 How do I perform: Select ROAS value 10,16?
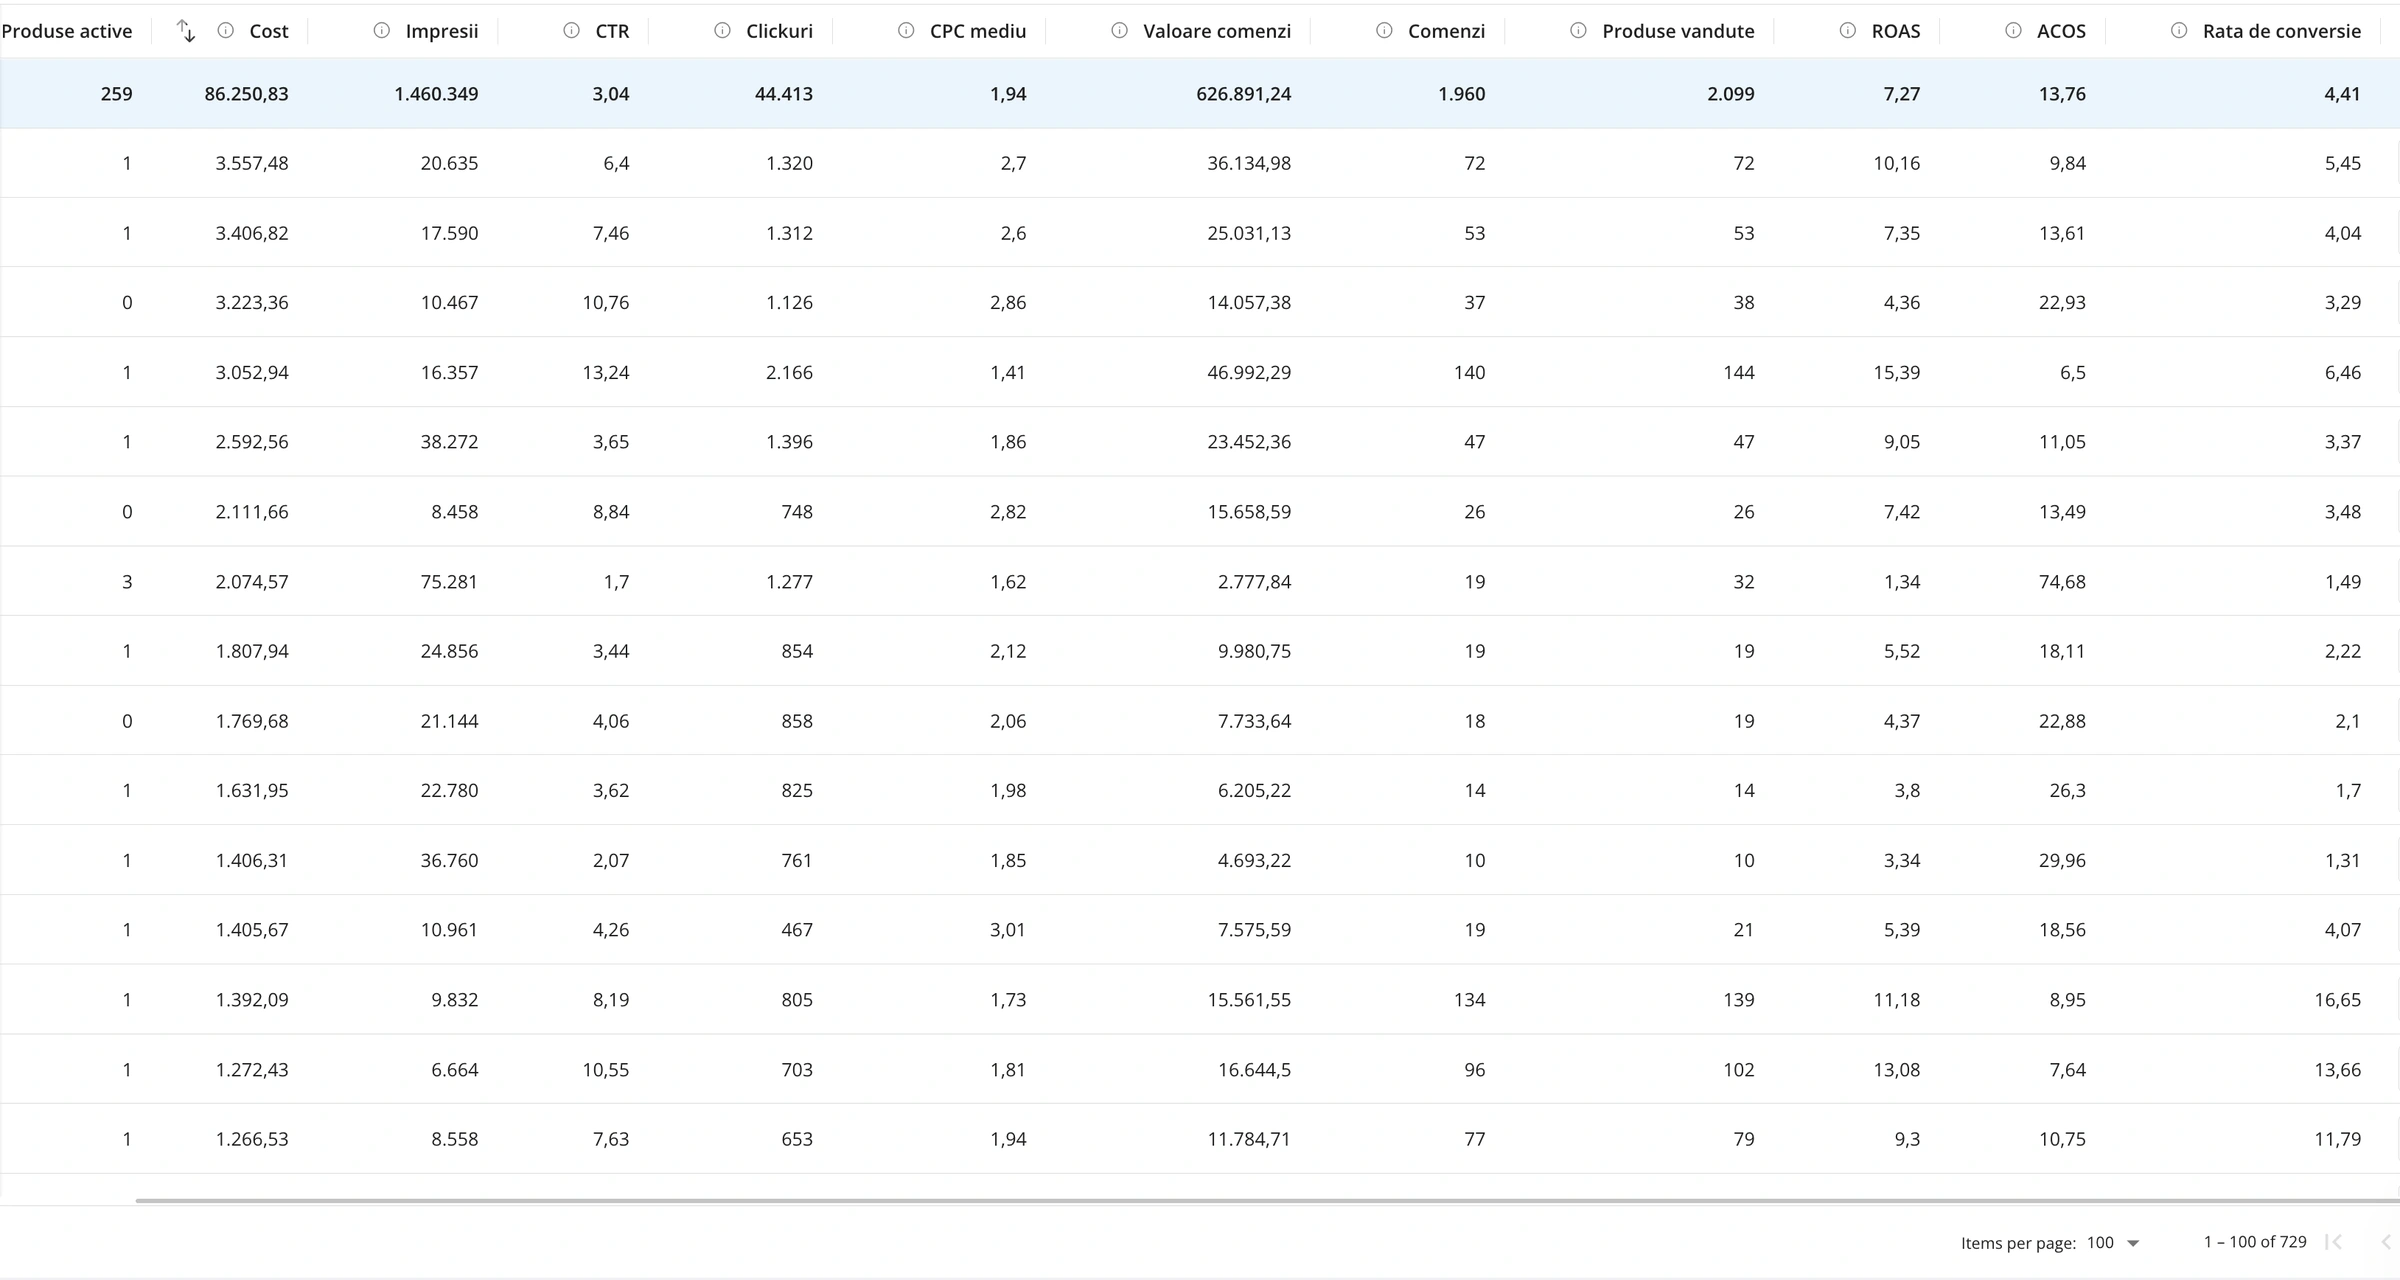(1896, 163)
